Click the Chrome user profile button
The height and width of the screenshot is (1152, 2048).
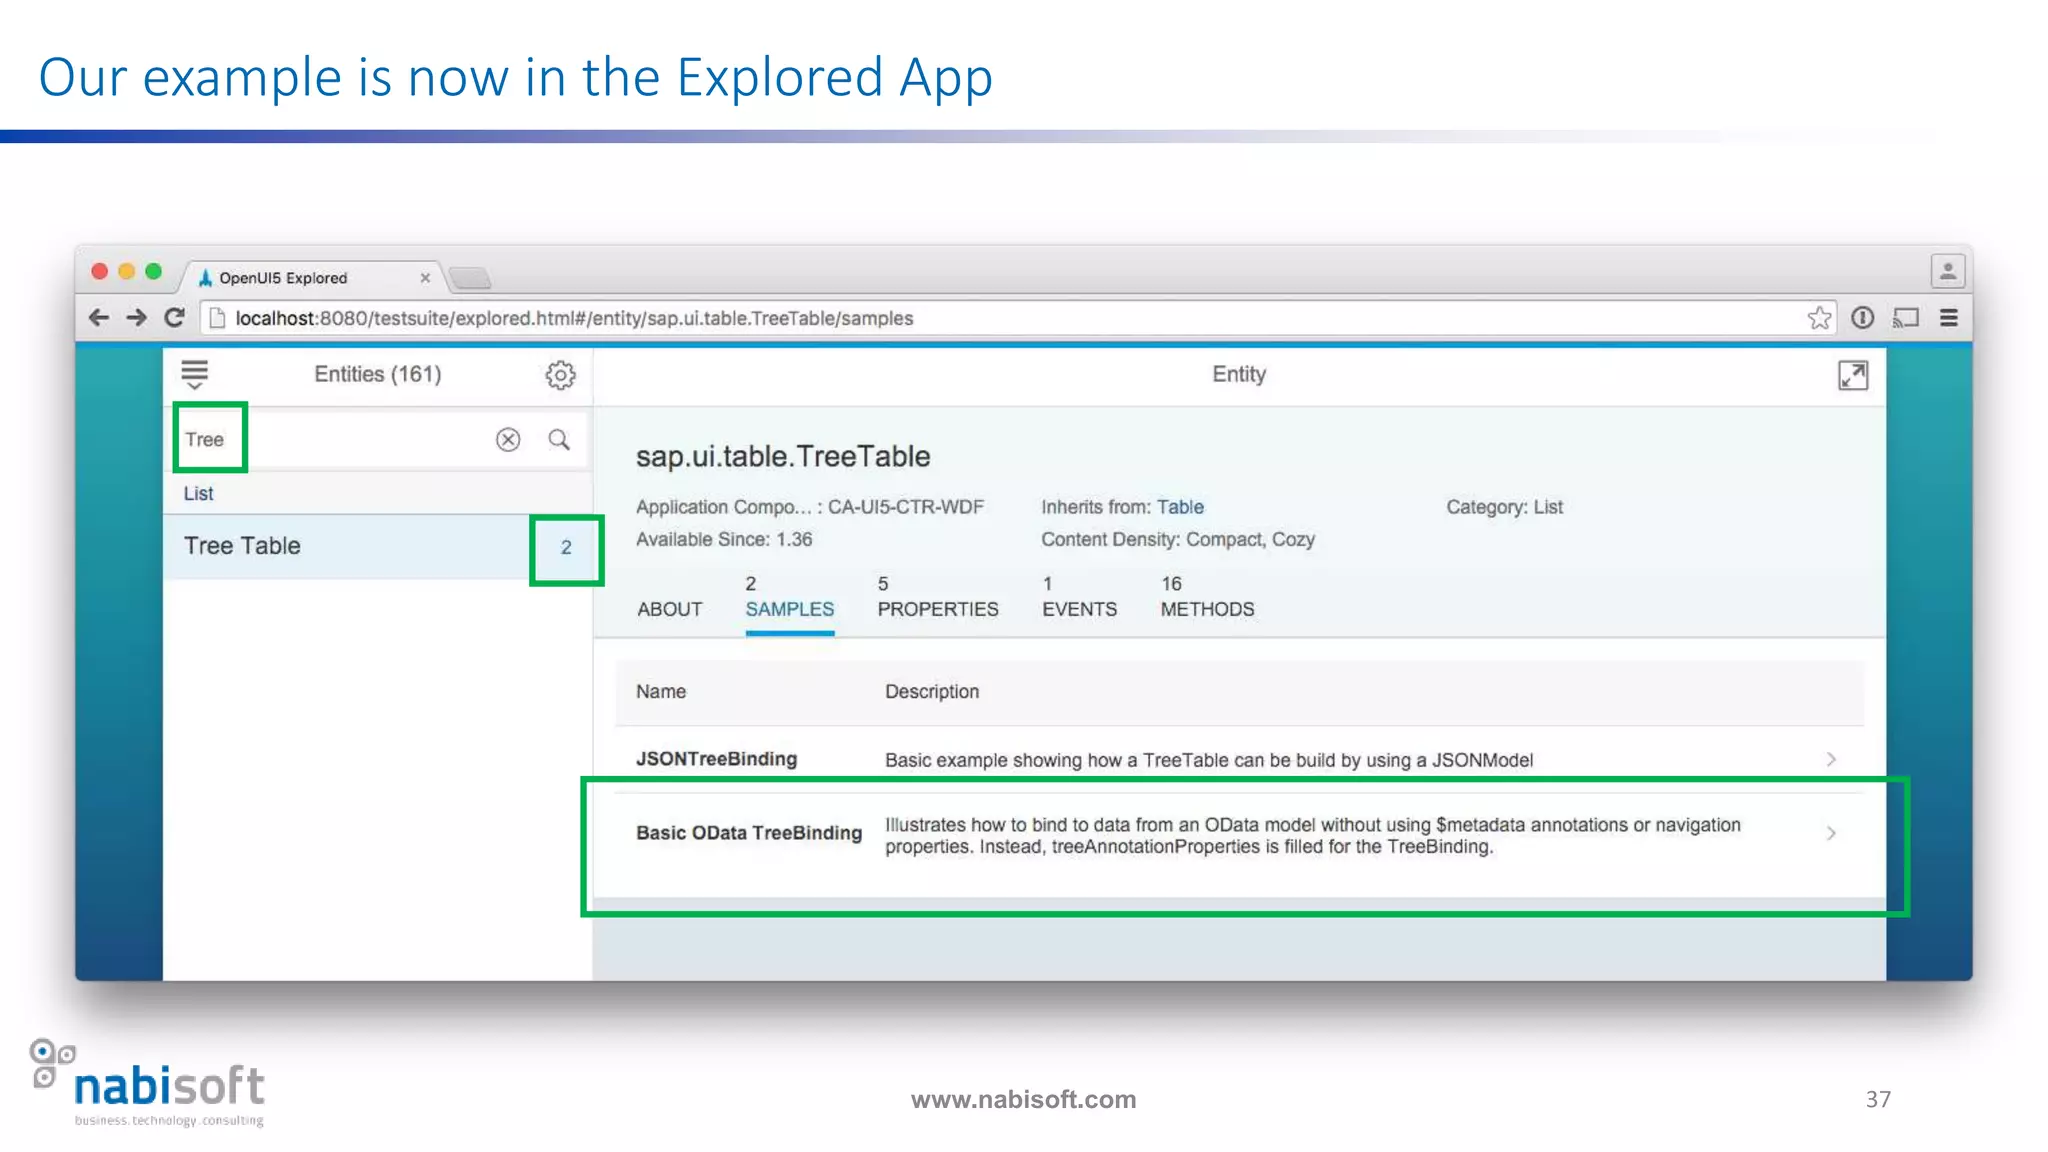pos(1947,271)
